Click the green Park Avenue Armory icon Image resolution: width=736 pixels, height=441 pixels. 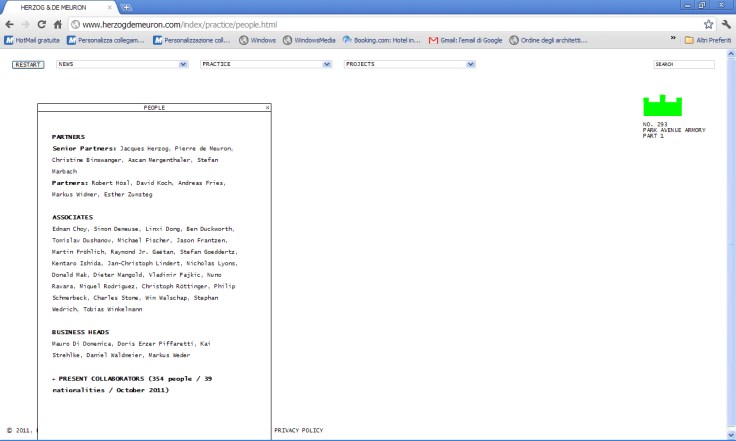[662, 105]
